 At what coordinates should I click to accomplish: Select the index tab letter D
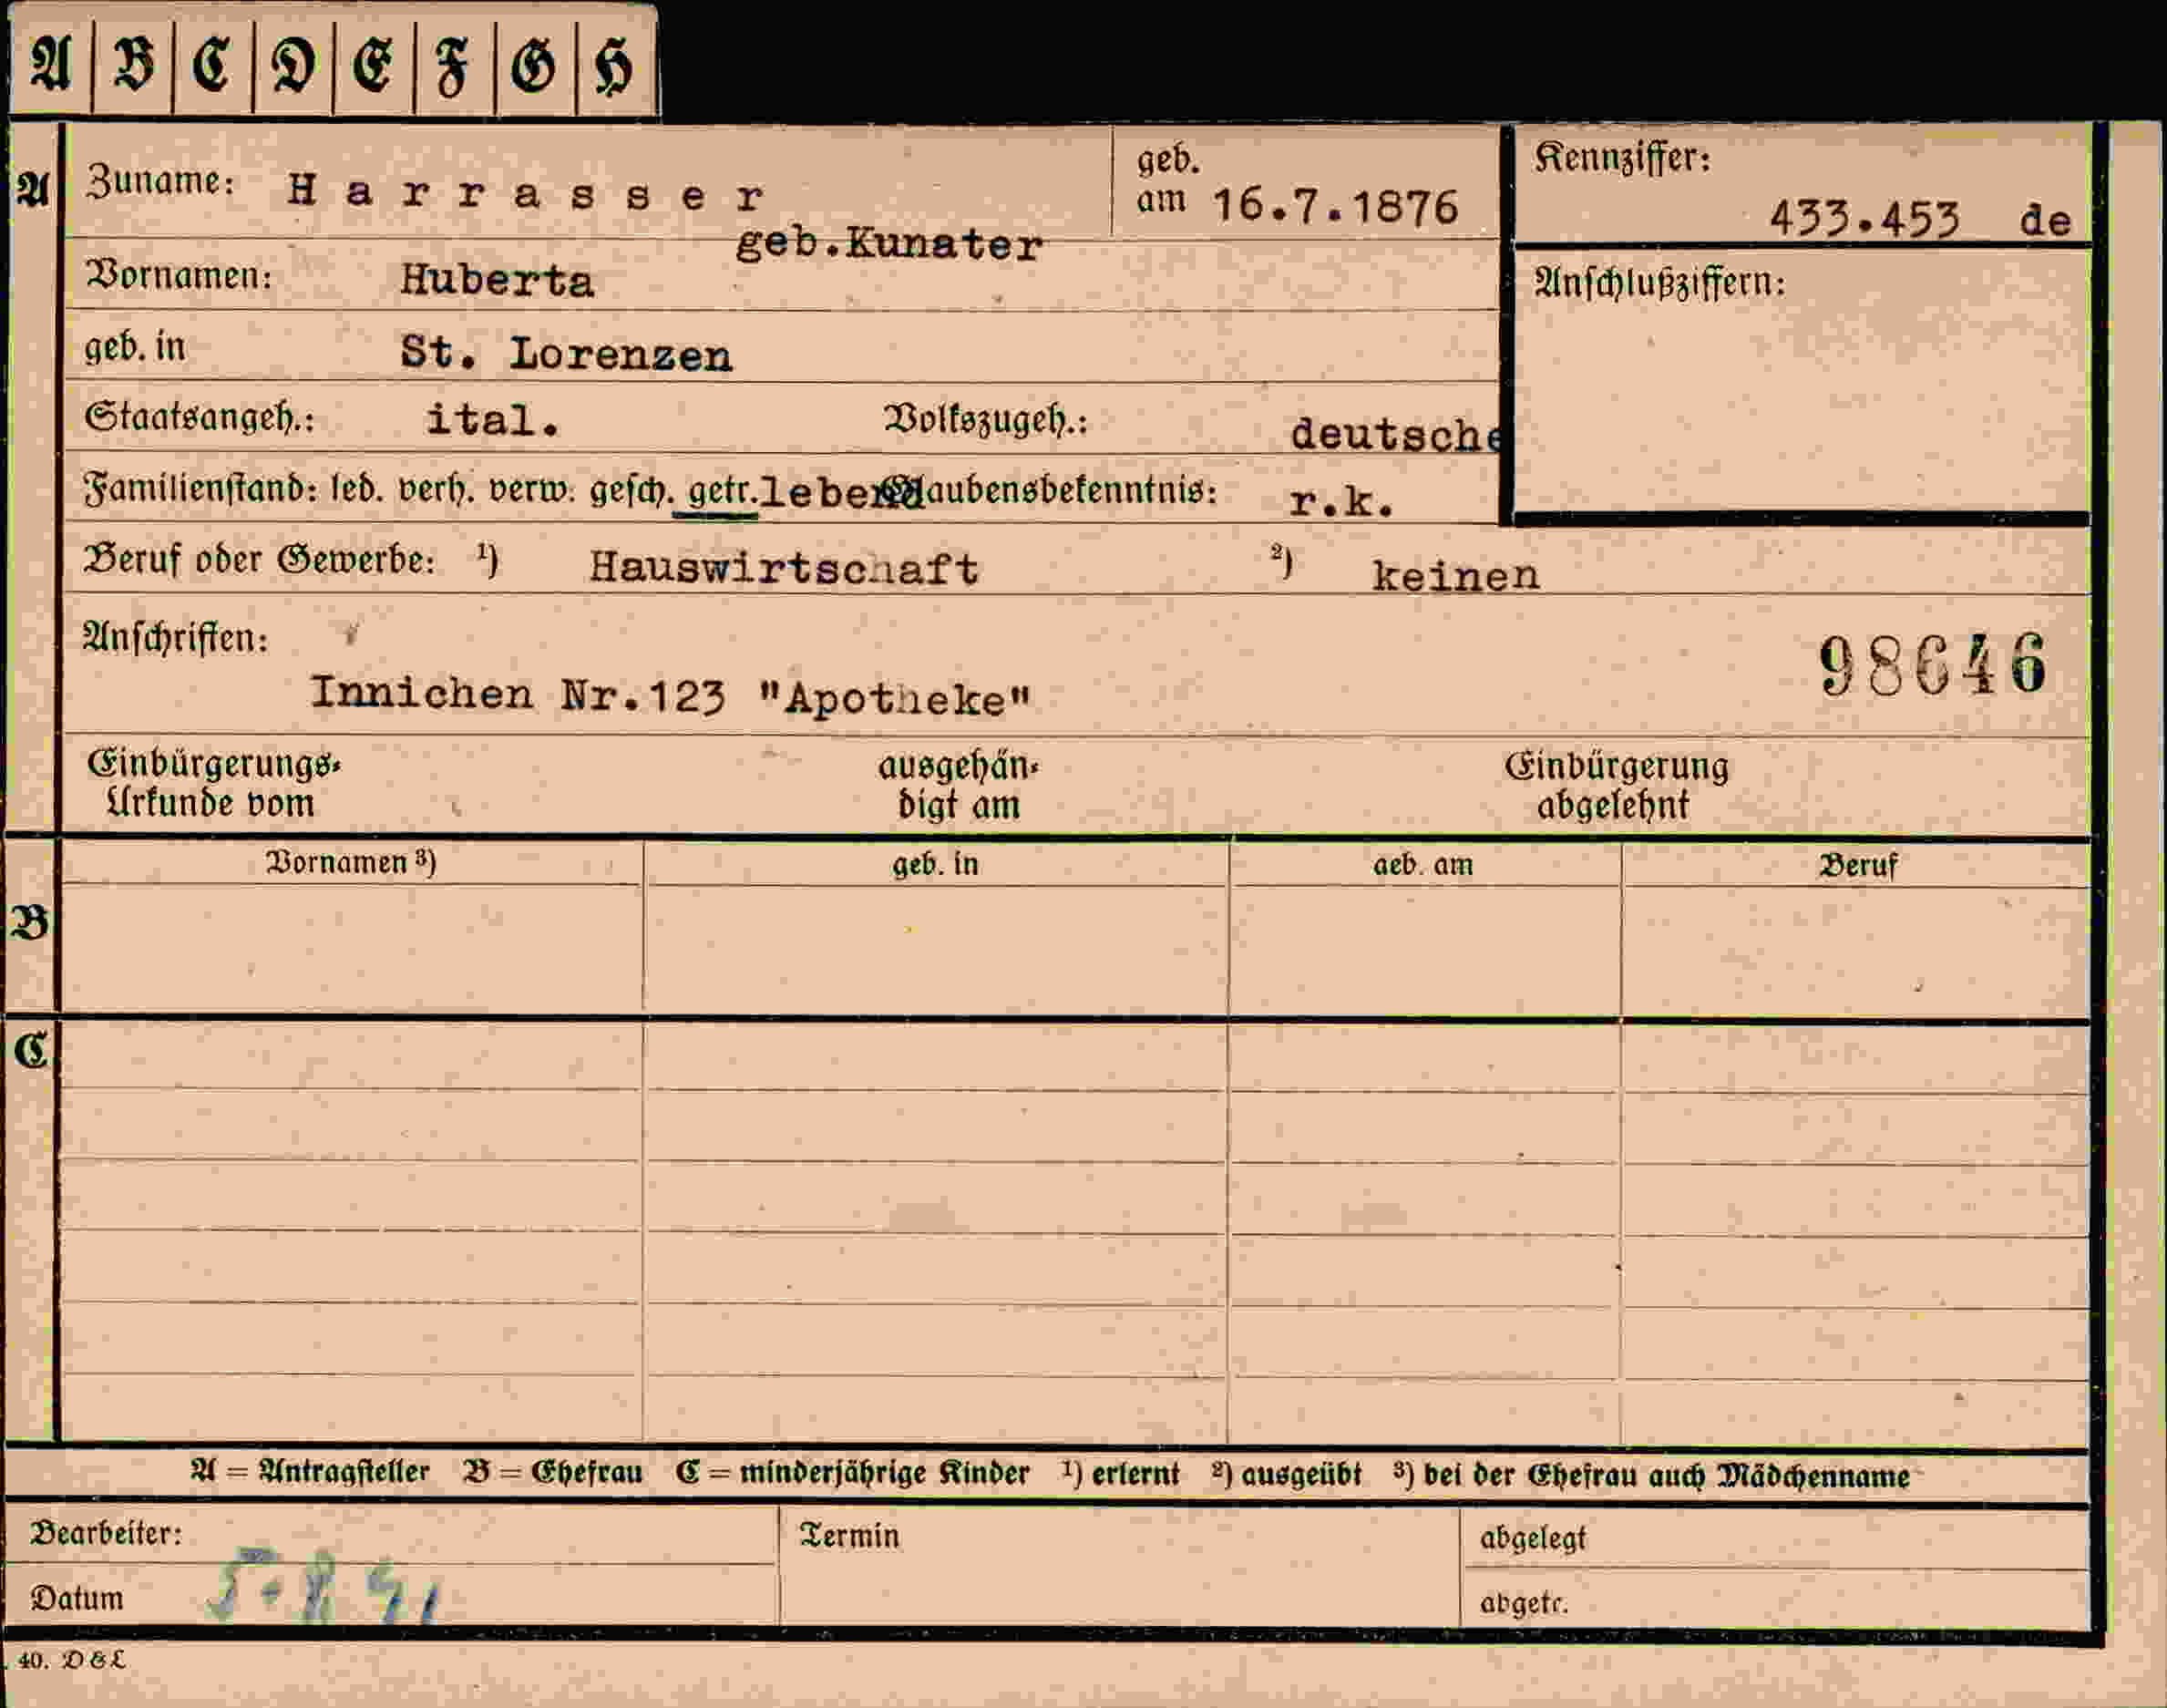pos(293,64)
